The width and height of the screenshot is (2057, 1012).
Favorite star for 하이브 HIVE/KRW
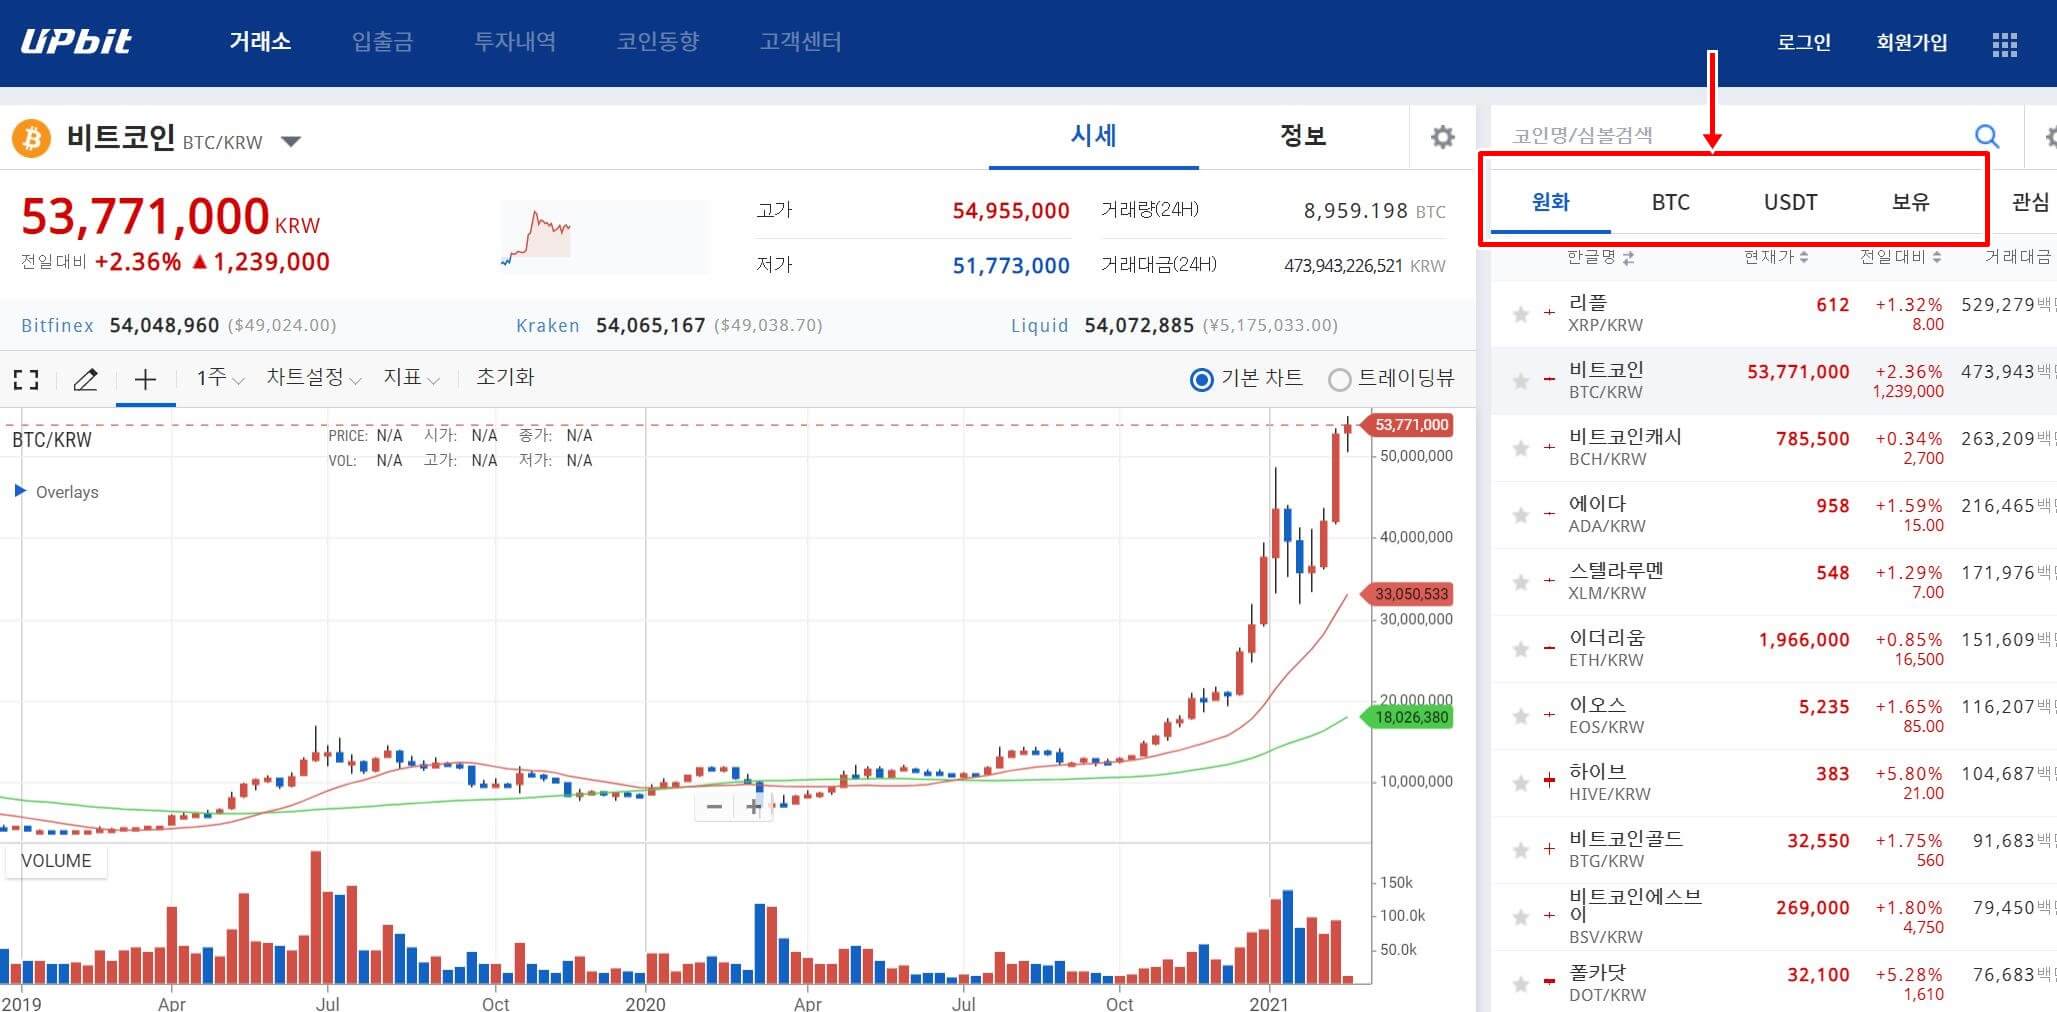(x=1521, y=783)
